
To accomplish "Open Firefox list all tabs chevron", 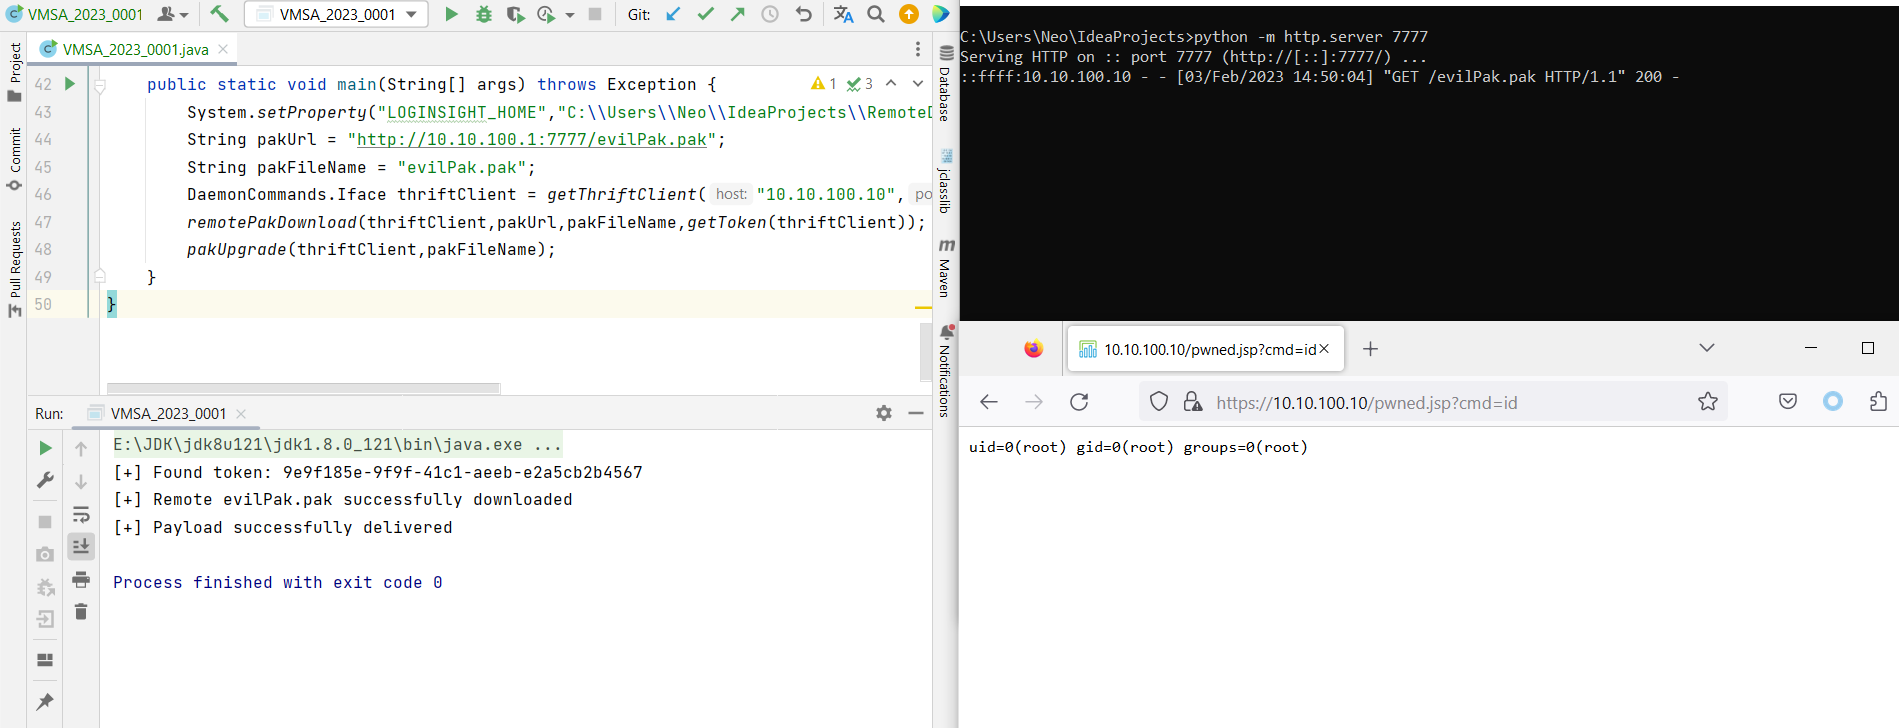I will pos(1707,348).
